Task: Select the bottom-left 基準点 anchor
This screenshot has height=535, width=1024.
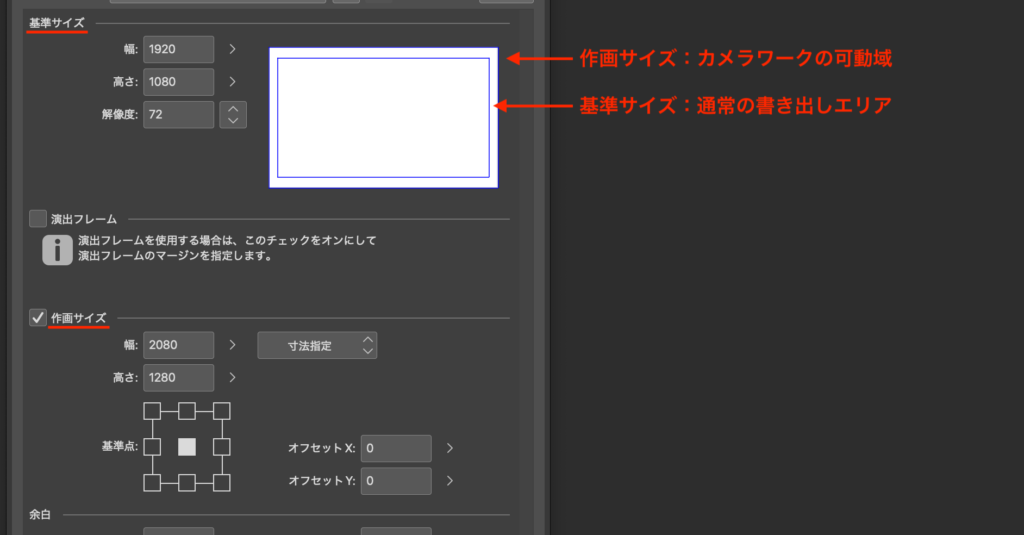Action: pyautogui.click(x=152, y=483)
